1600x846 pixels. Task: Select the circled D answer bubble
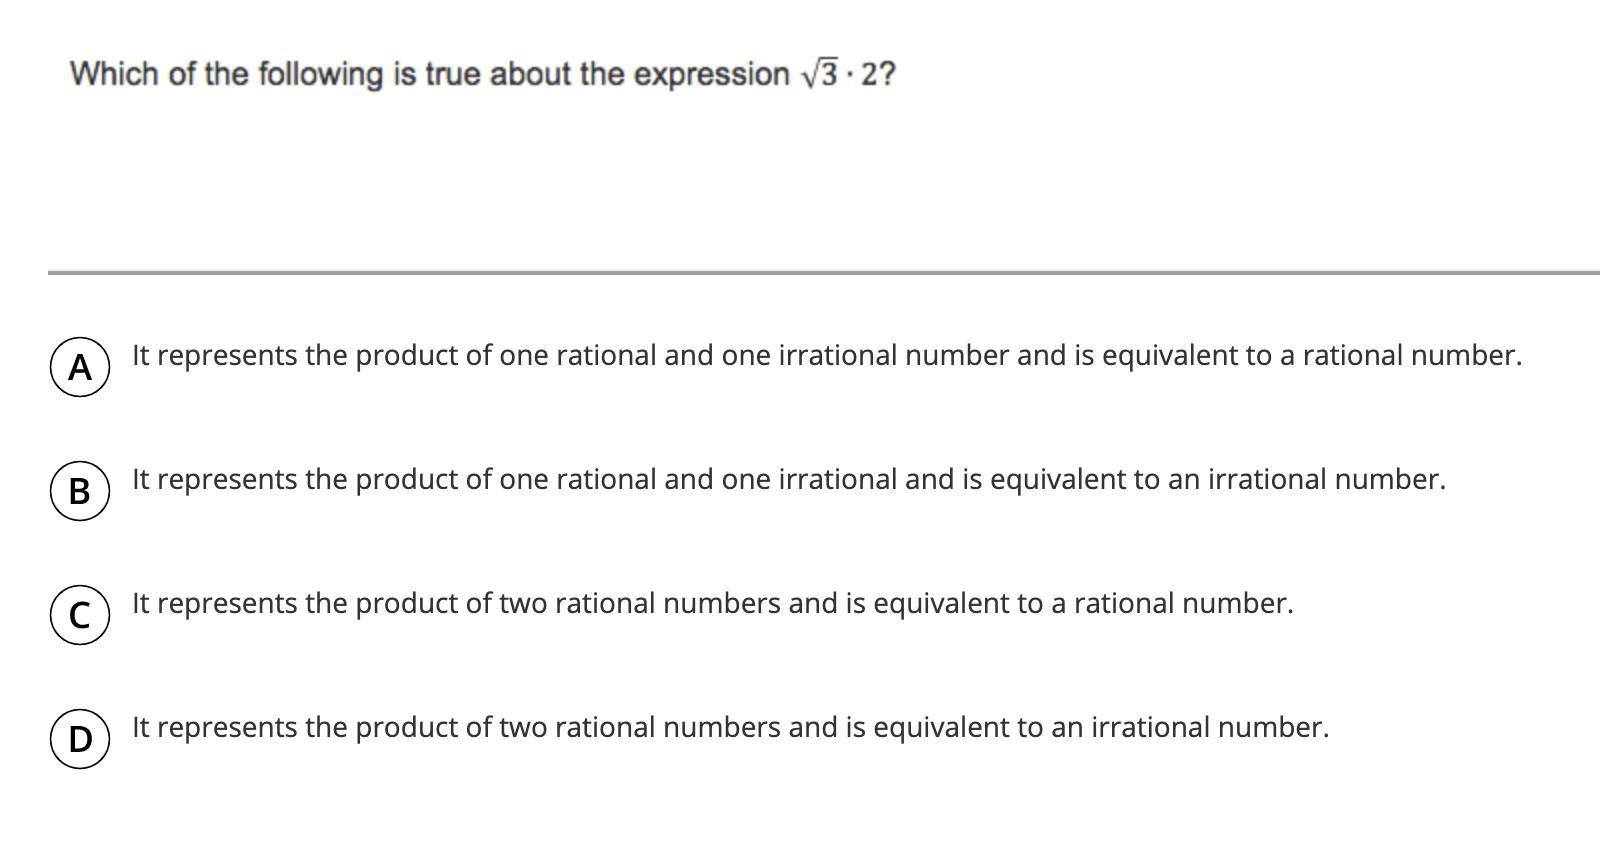(80, 738)
